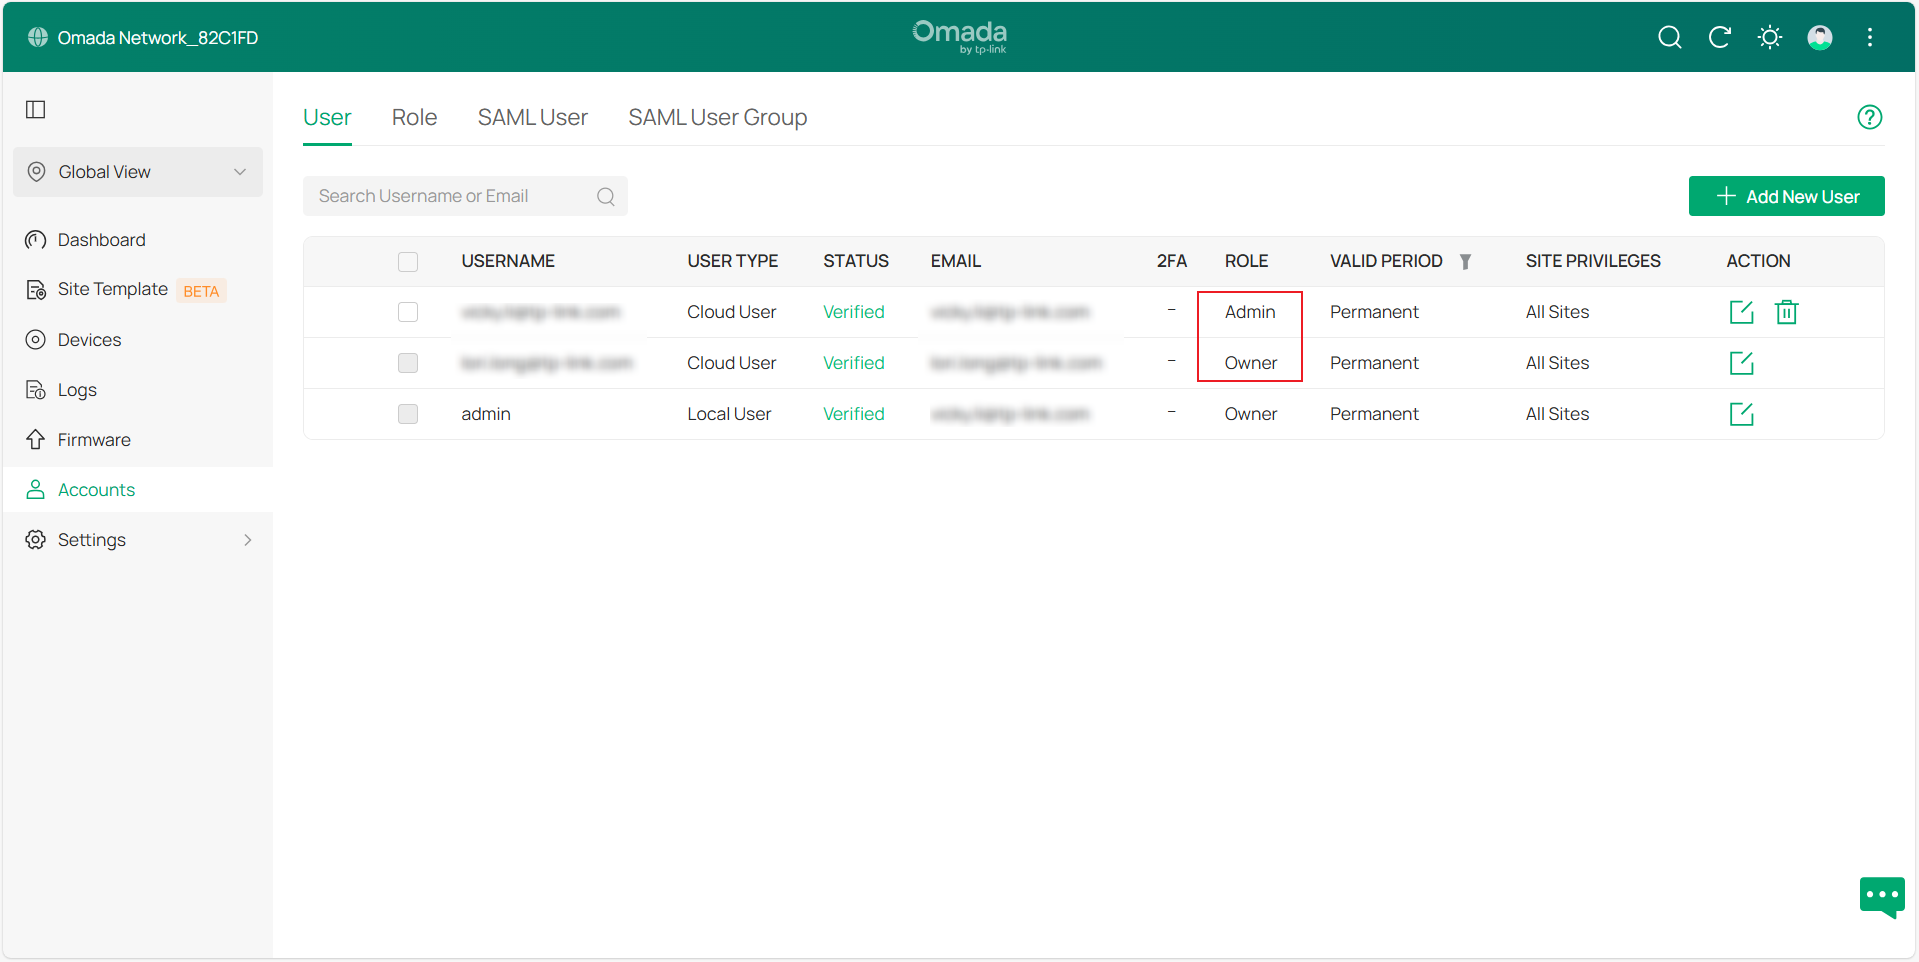Click the Add New User button
1919x962 pixels.
(x=1786, y=195)
